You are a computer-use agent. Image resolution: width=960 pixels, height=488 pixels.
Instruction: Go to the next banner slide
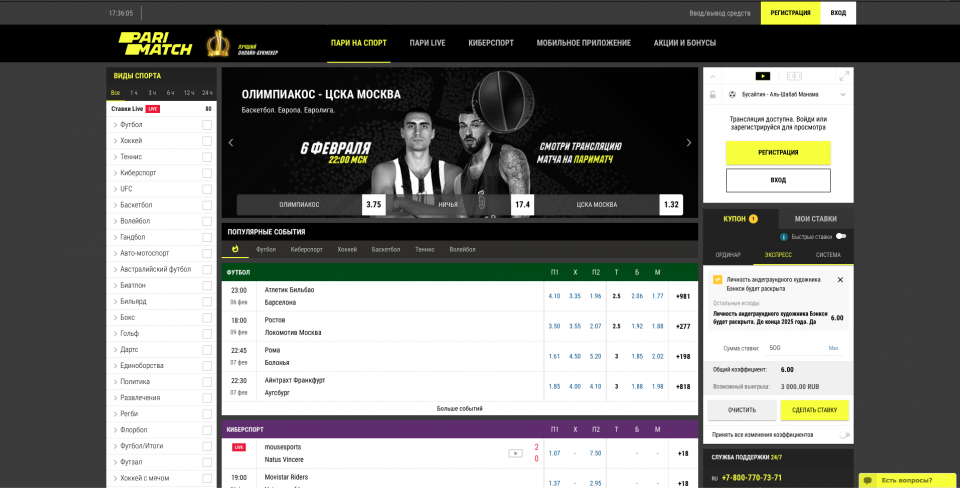pyautogui.click(x=688, y=143)
